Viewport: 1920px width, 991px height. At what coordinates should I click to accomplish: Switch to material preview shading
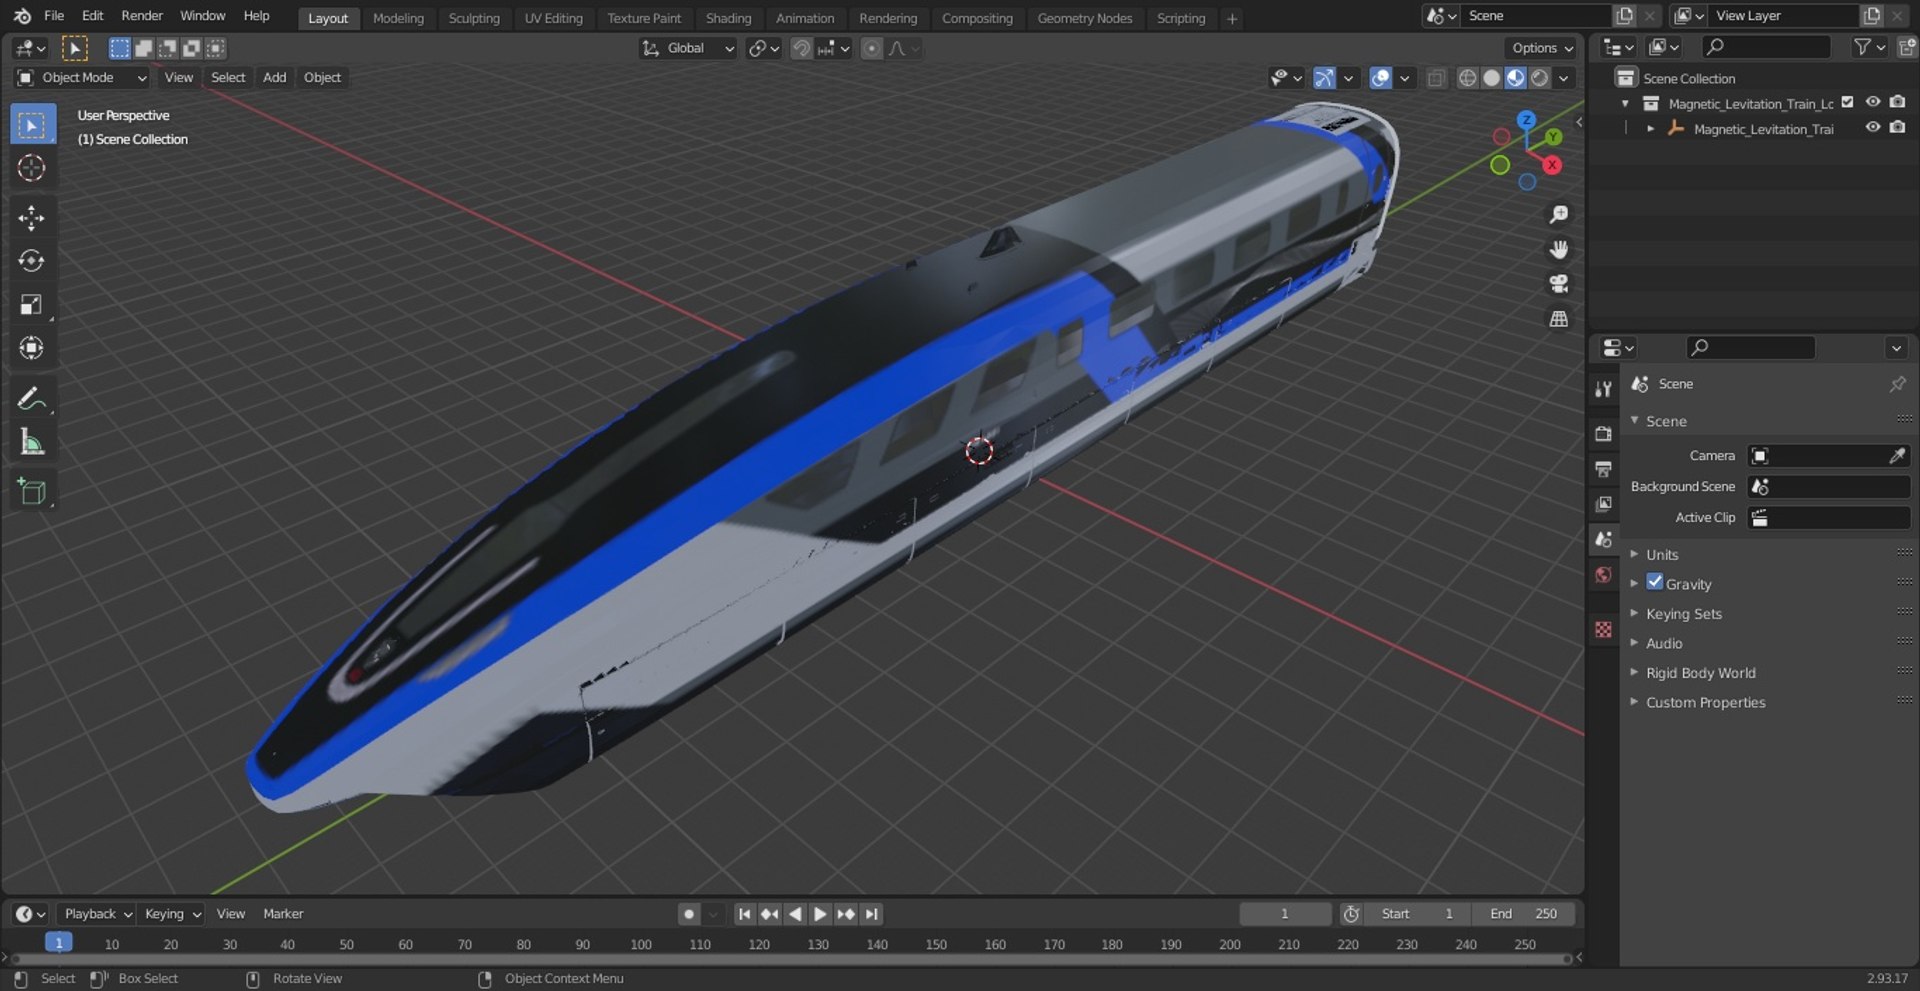(x=1516, y=78)
